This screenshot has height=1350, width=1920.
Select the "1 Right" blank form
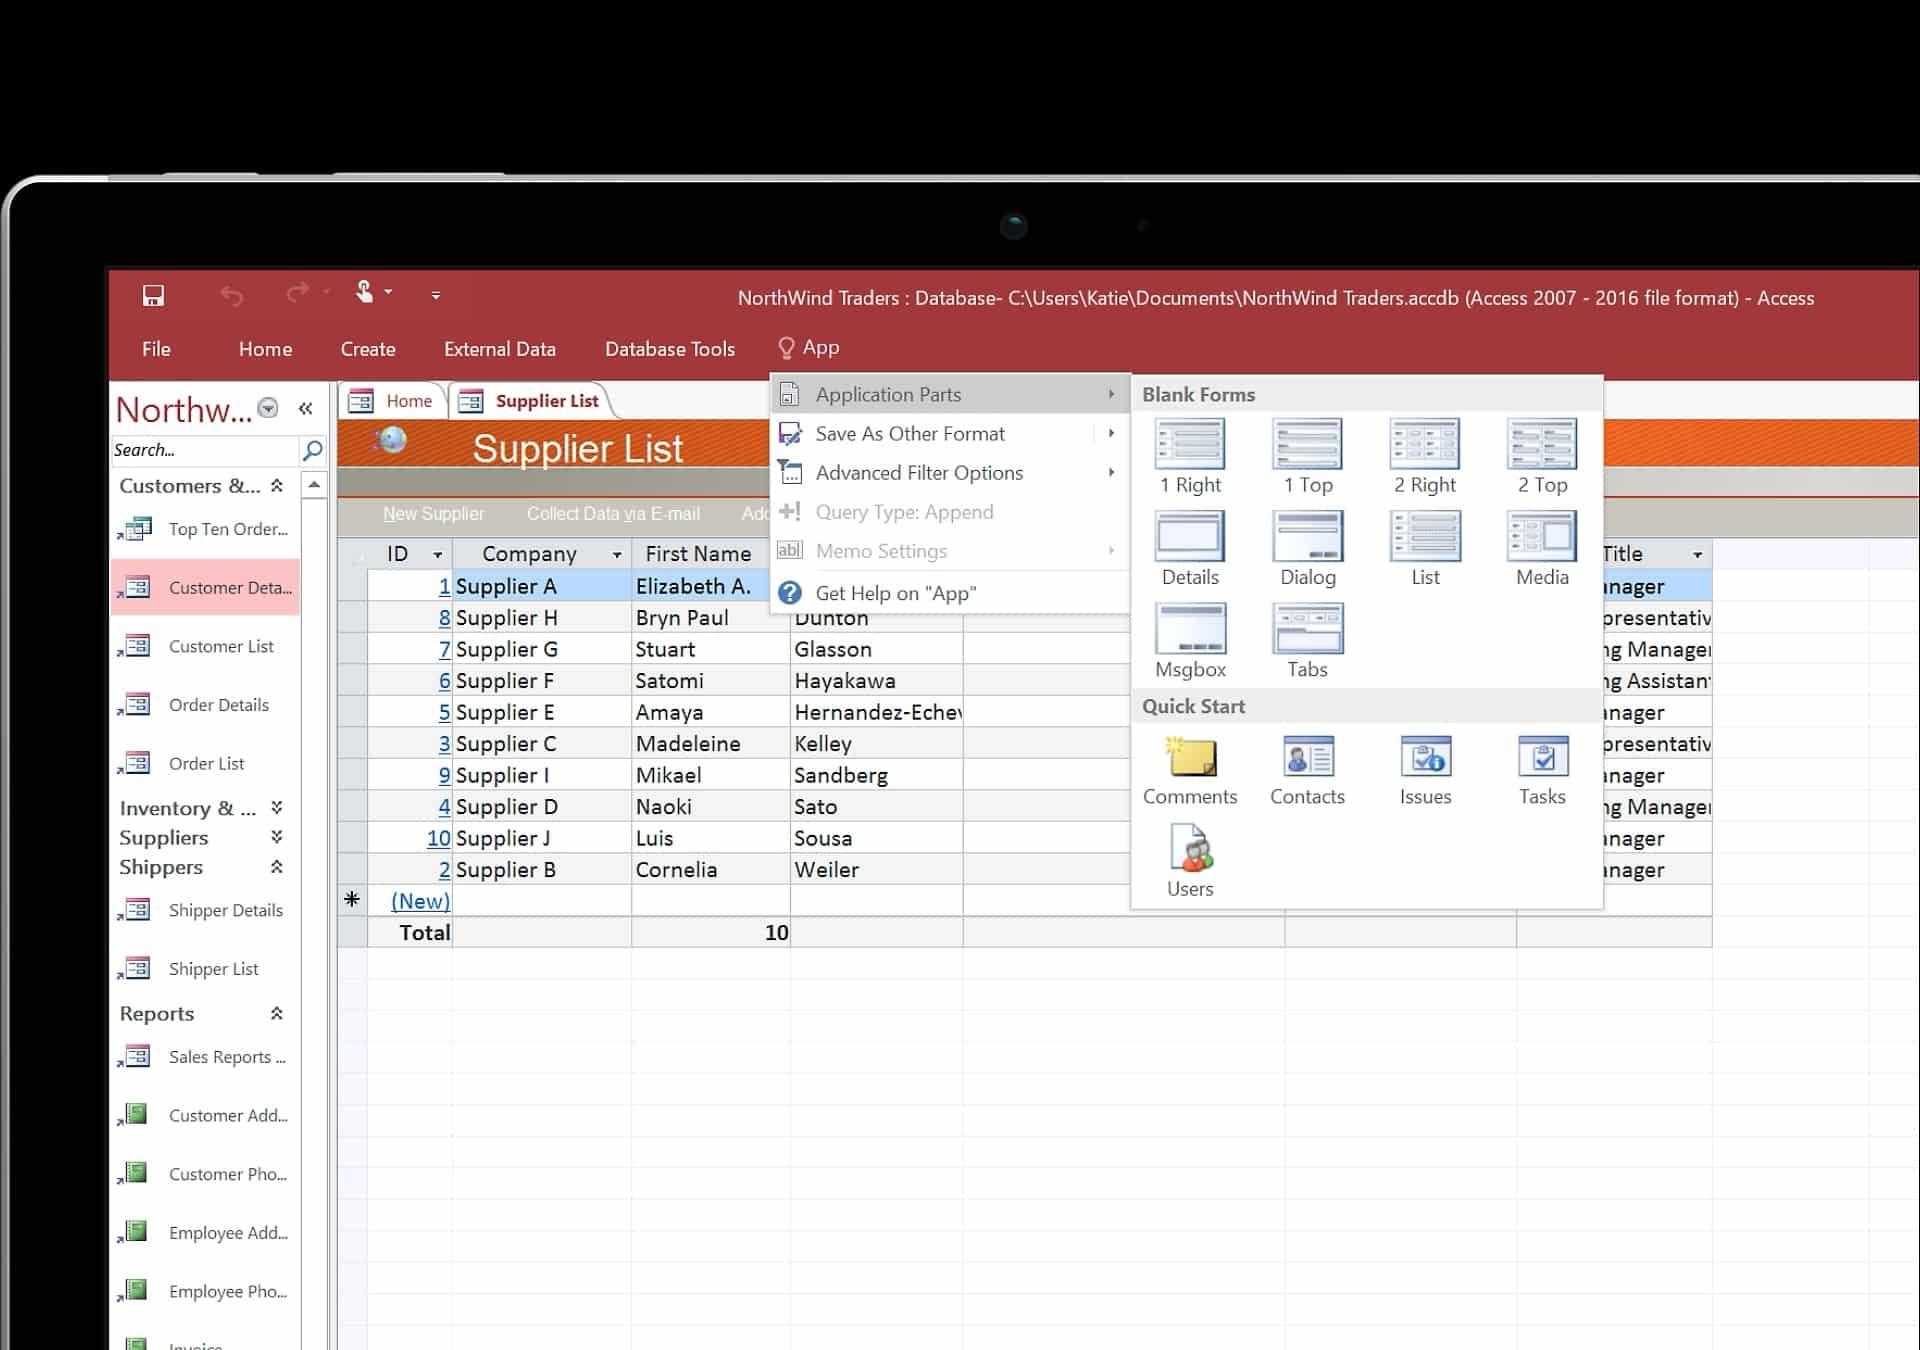point(1190,457)
